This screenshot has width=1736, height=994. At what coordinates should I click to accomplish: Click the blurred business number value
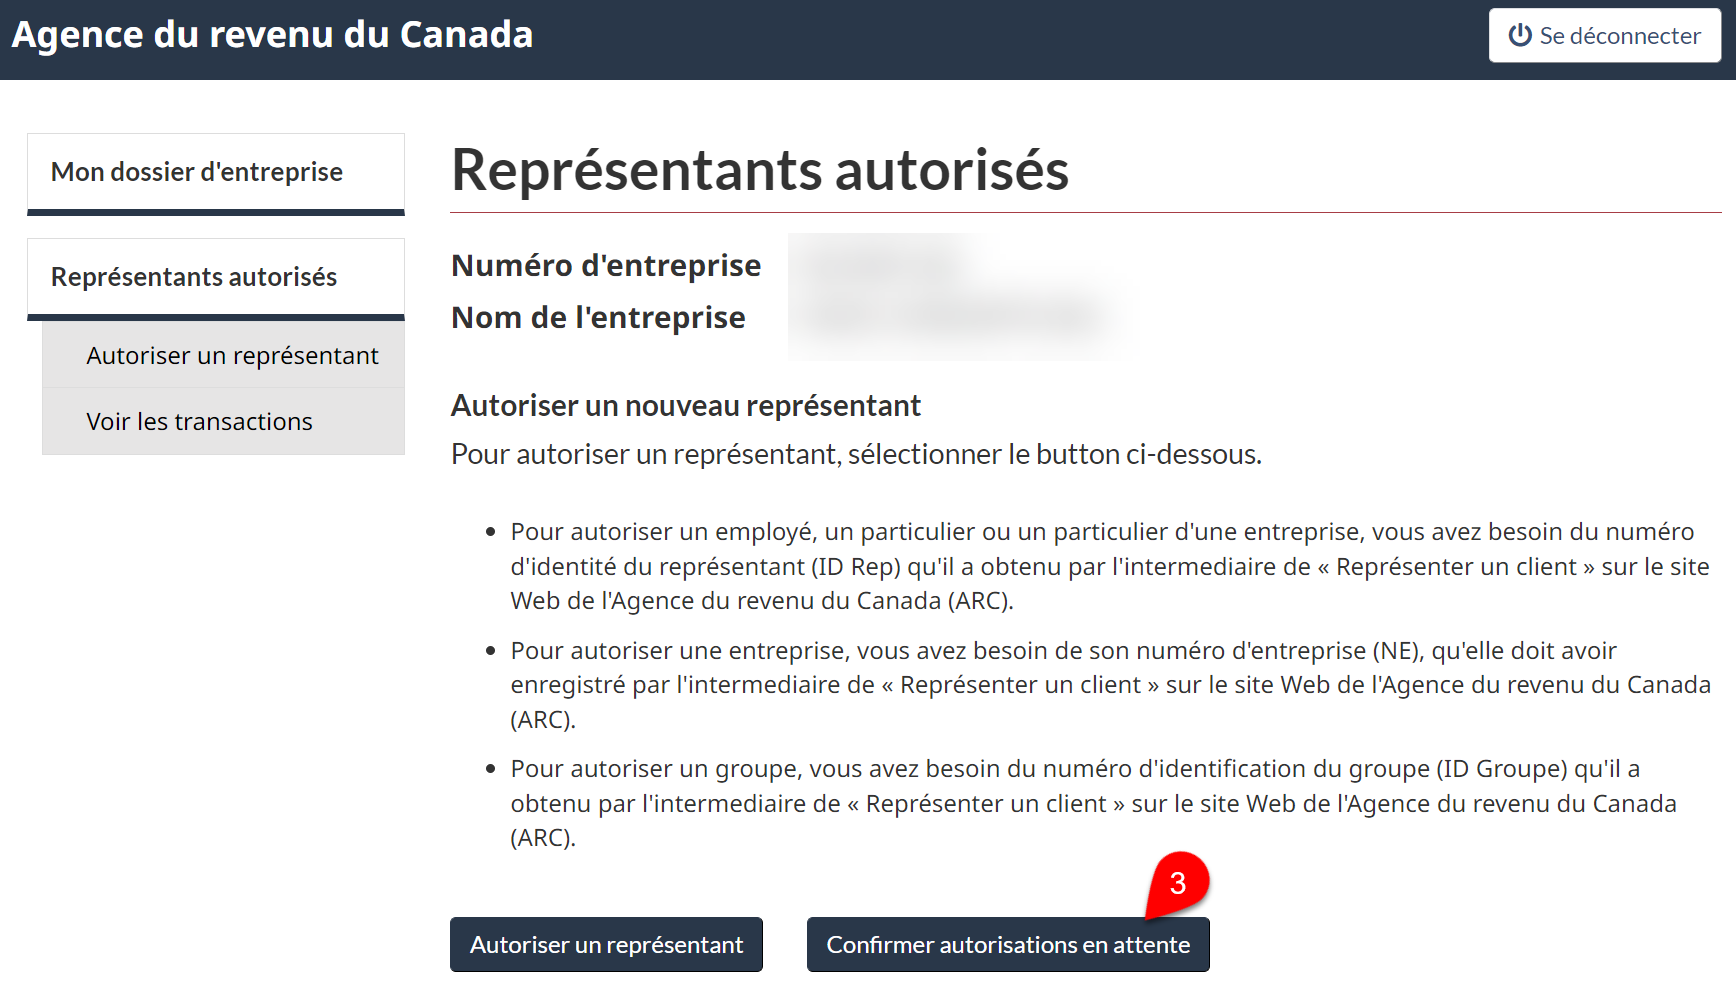[x=886, y=265]
